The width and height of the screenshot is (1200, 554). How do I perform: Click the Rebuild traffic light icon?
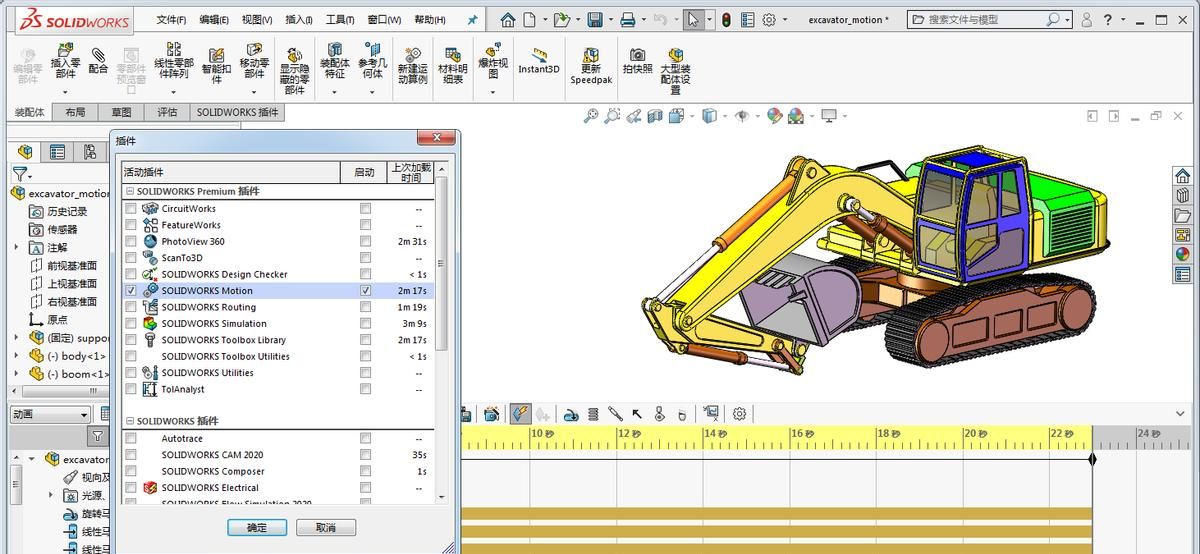coord(726,19)
